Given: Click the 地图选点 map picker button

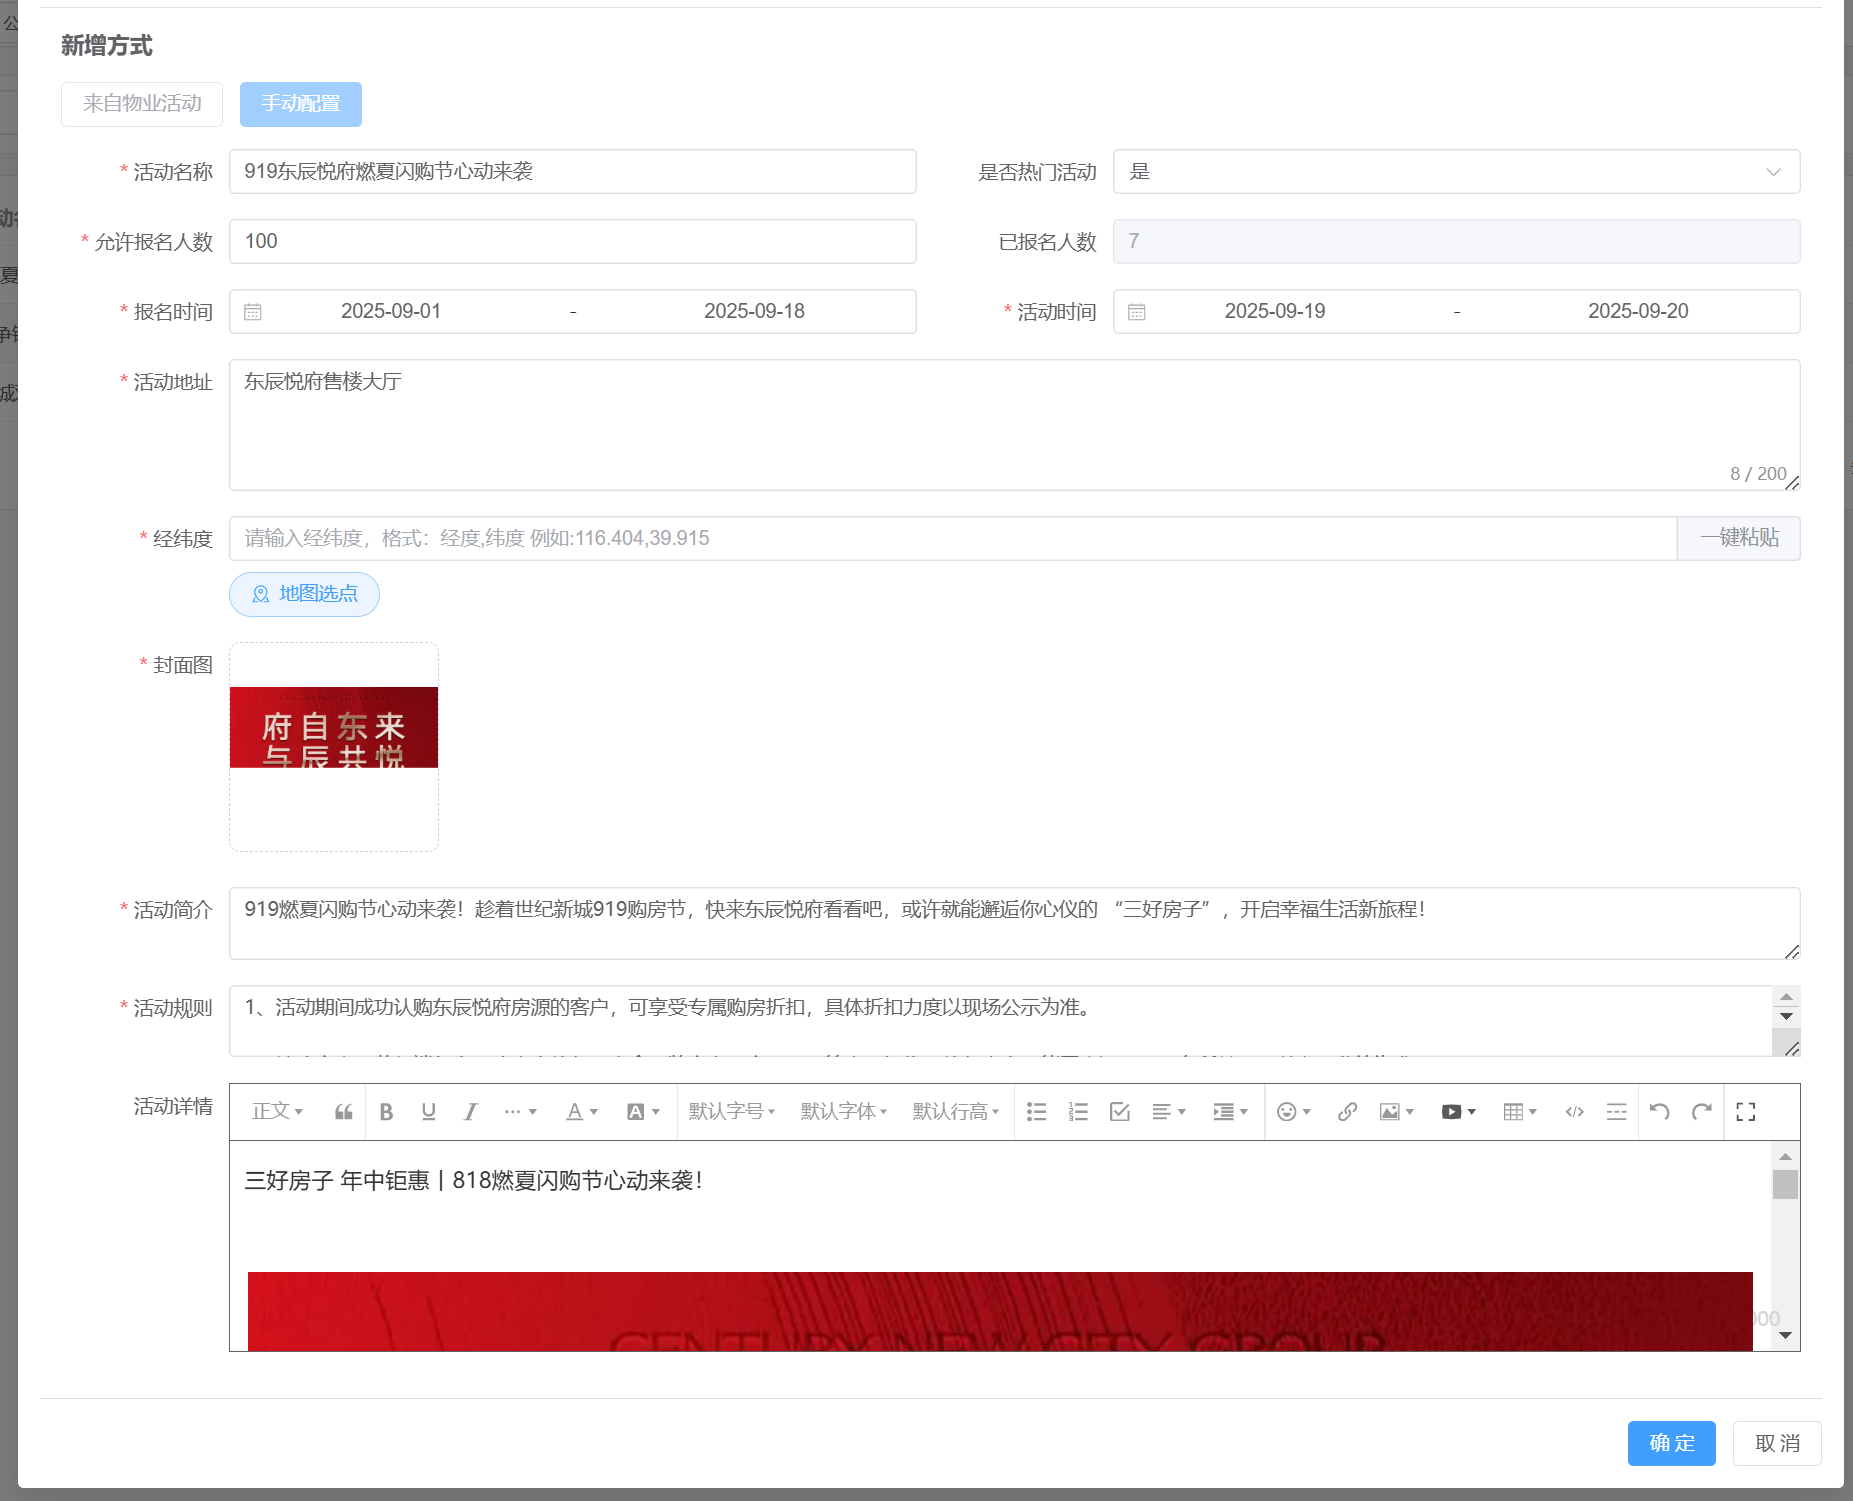Looking at the screenshot, I should coord(304,594).
